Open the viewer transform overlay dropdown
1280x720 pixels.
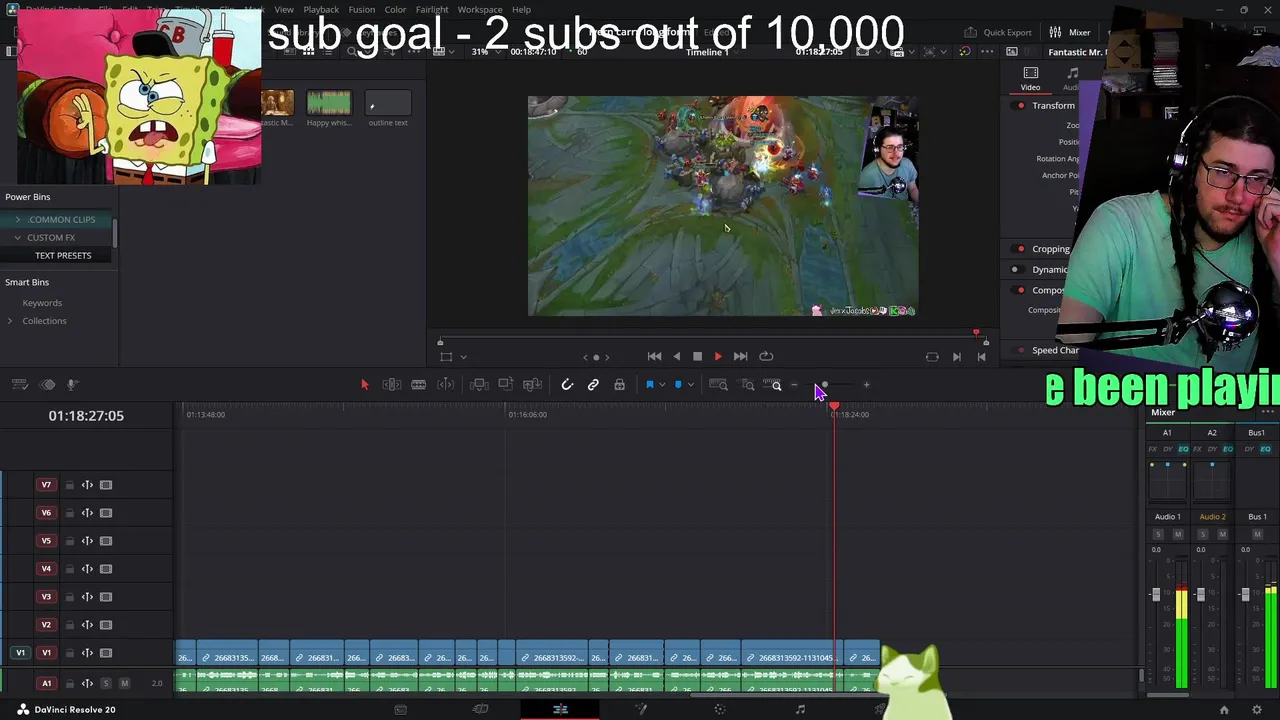pos(463,357)
